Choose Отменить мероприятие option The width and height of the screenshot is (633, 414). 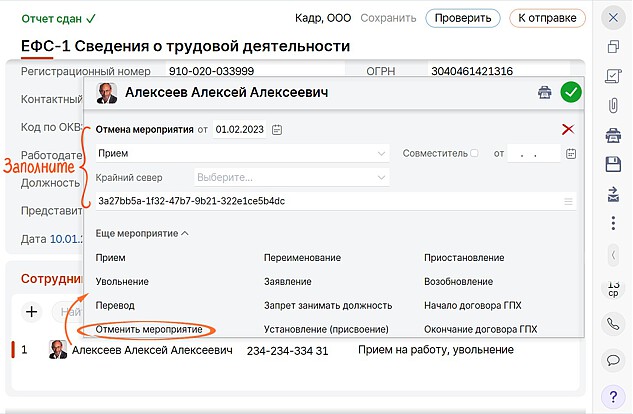pos(149,329)
